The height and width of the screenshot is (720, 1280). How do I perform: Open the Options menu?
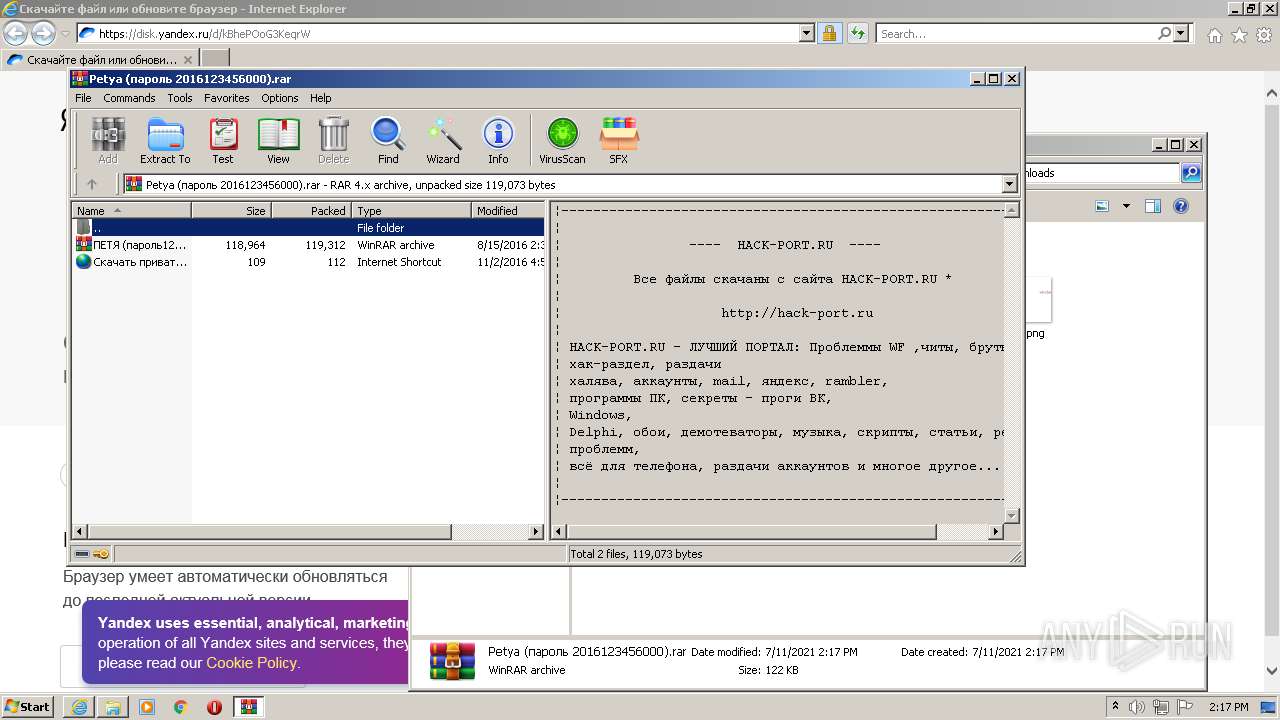280,98
